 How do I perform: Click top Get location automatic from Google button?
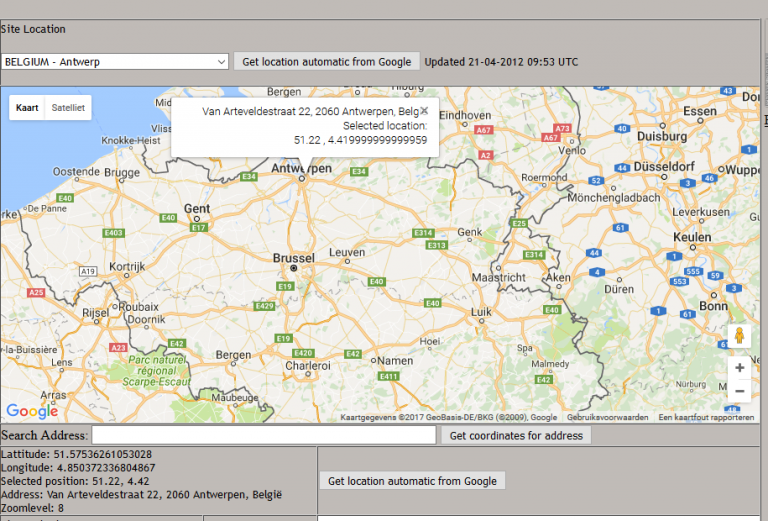(x=327, y=62)
